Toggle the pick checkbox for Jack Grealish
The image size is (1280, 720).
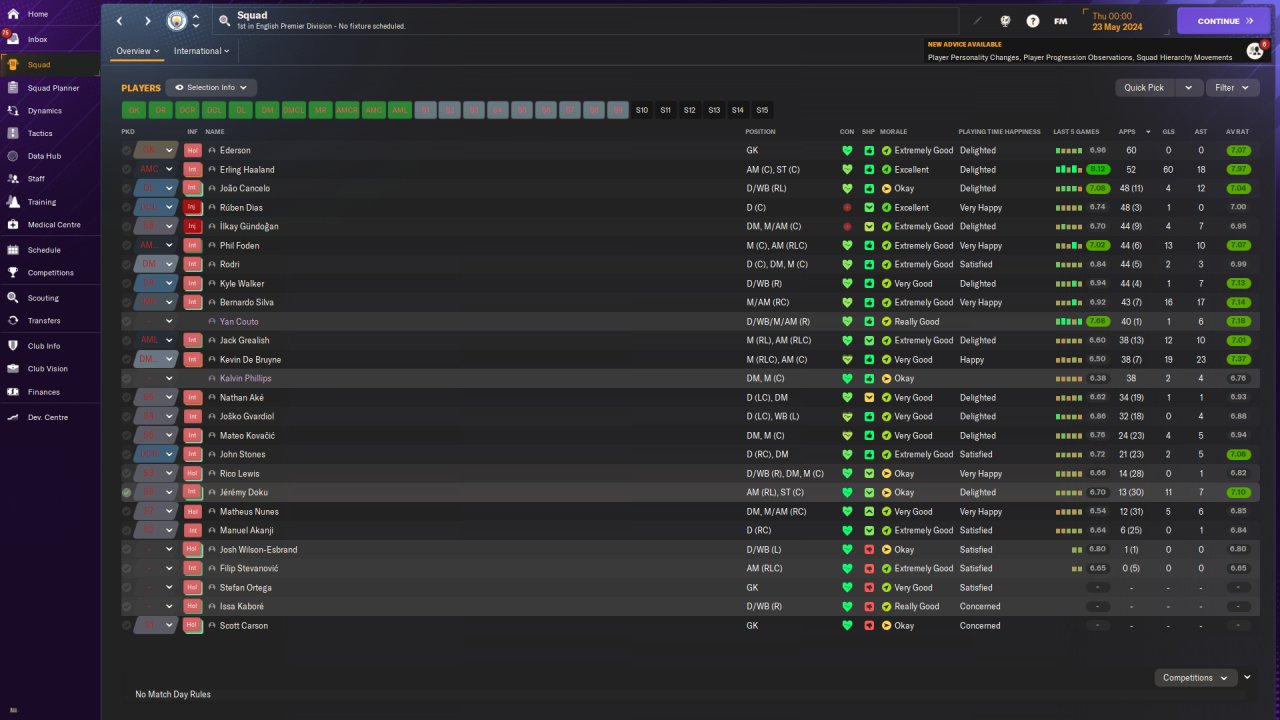pyautogui.click(x=127, y=341)
